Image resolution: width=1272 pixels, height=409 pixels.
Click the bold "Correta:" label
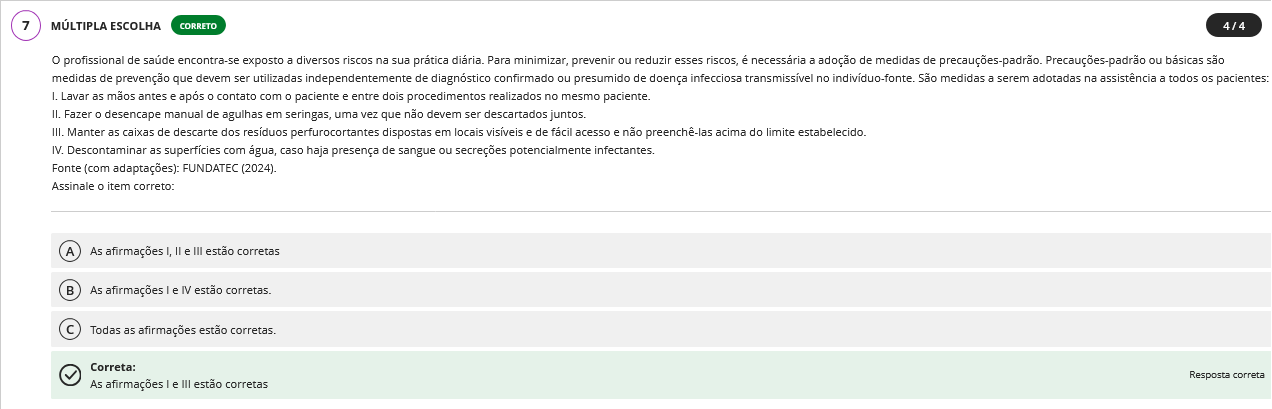(113, 367)
